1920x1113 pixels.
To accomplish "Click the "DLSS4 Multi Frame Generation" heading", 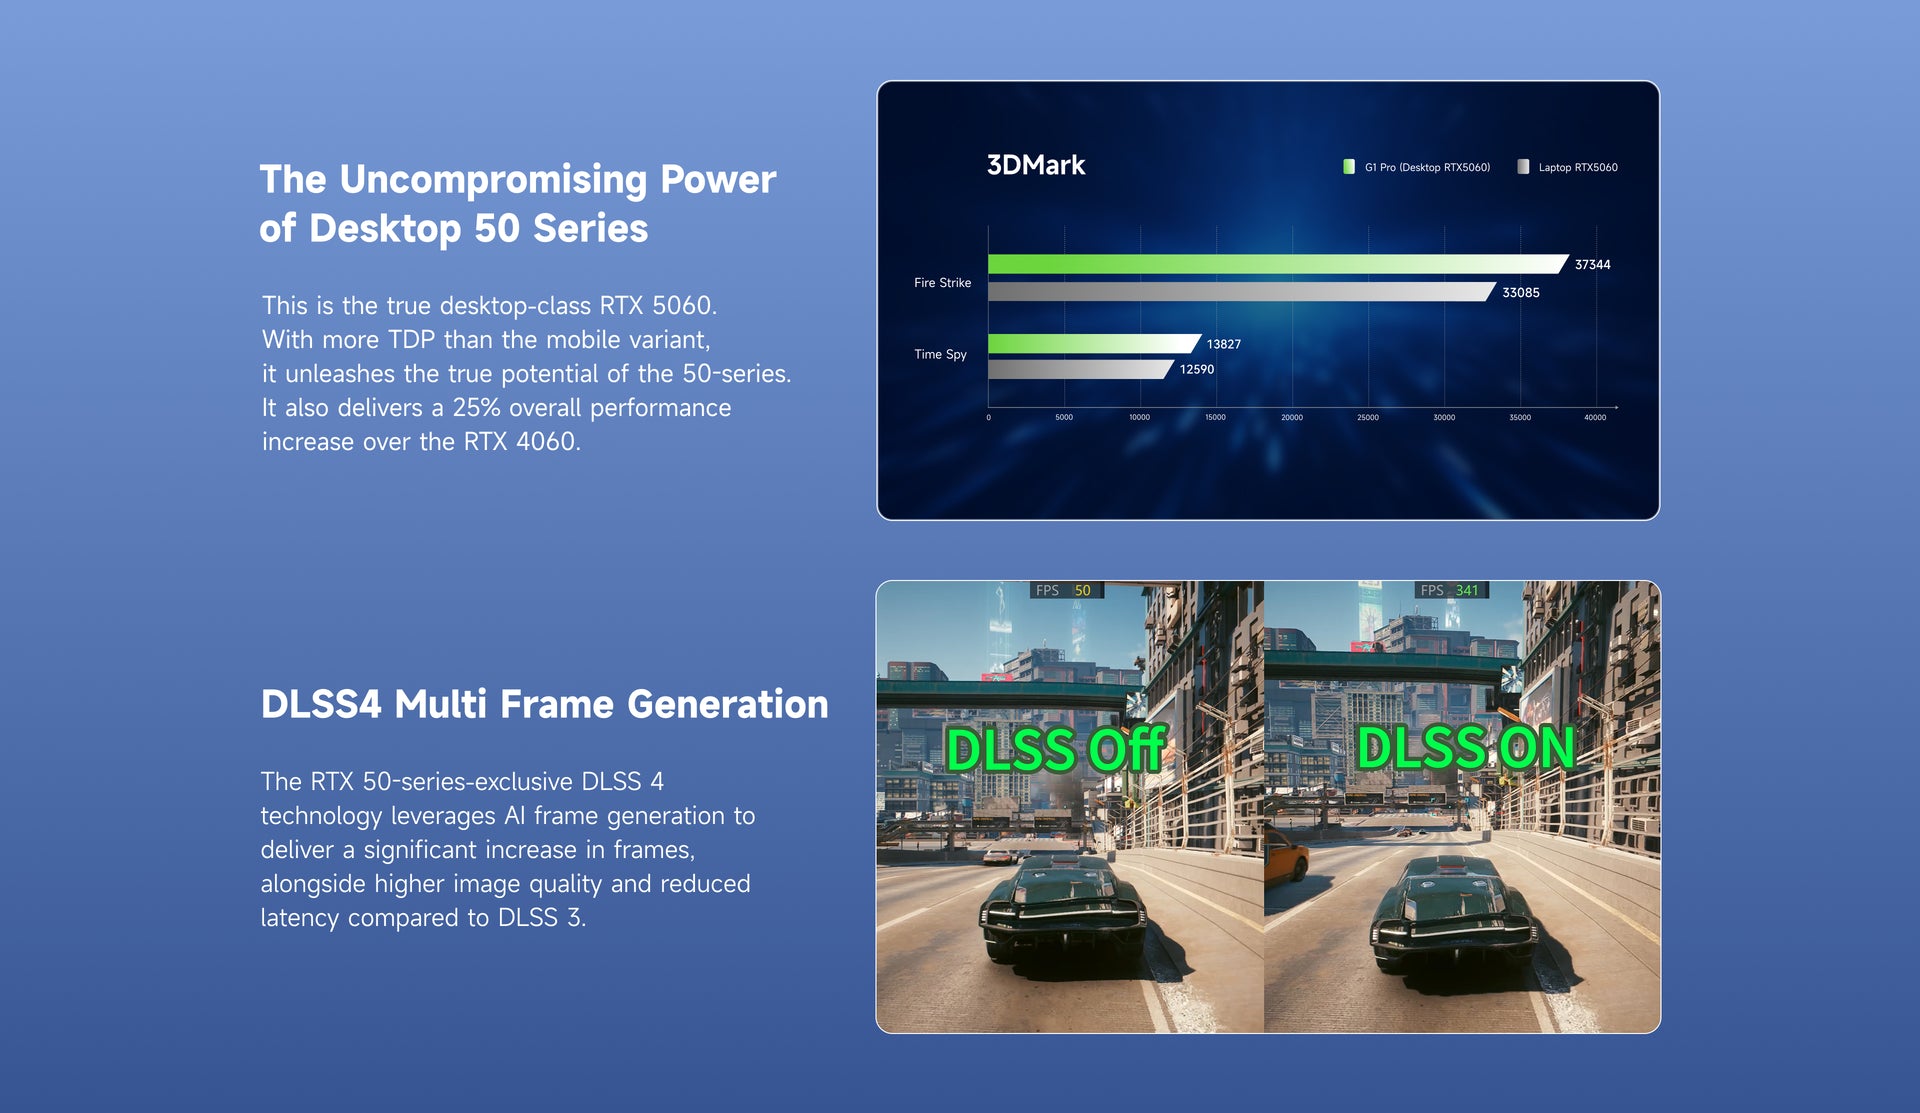I will coord(545,704).
